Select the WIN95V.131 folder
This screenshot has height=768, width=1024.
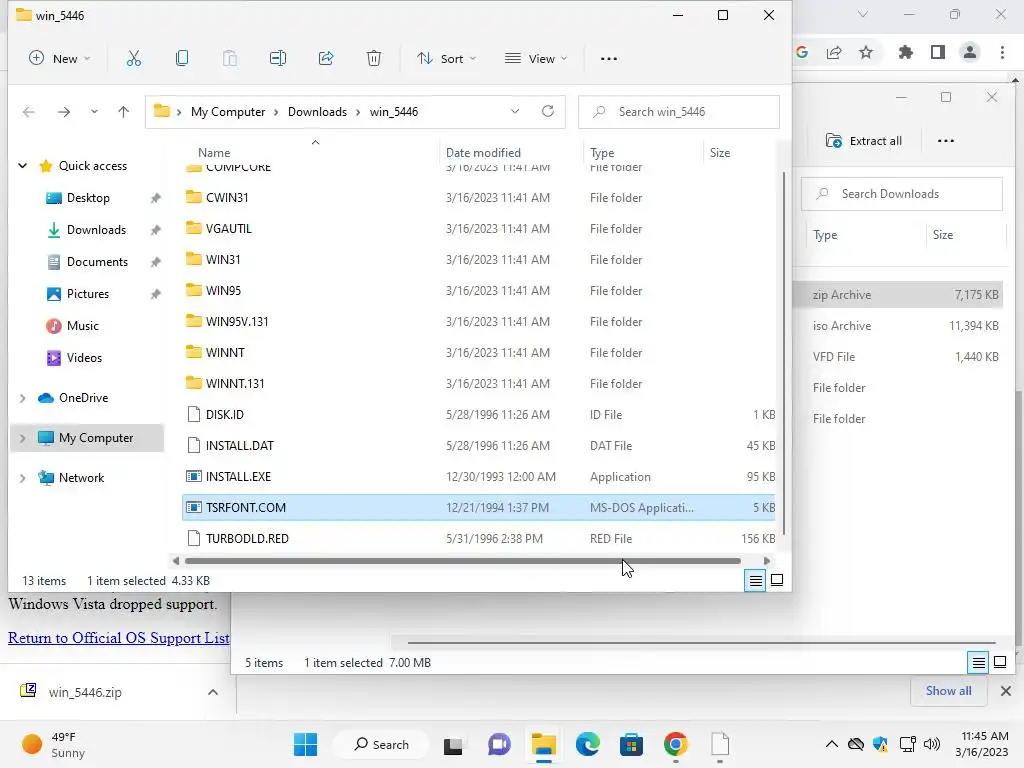tap(478, 321)
